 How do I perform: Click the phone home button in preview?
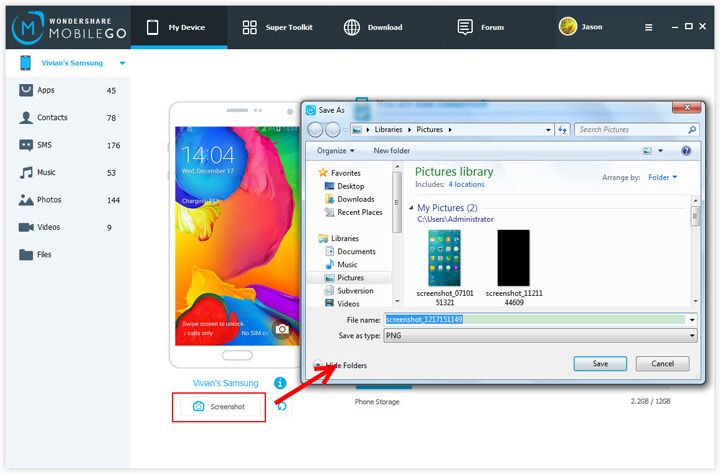[237, 355]
